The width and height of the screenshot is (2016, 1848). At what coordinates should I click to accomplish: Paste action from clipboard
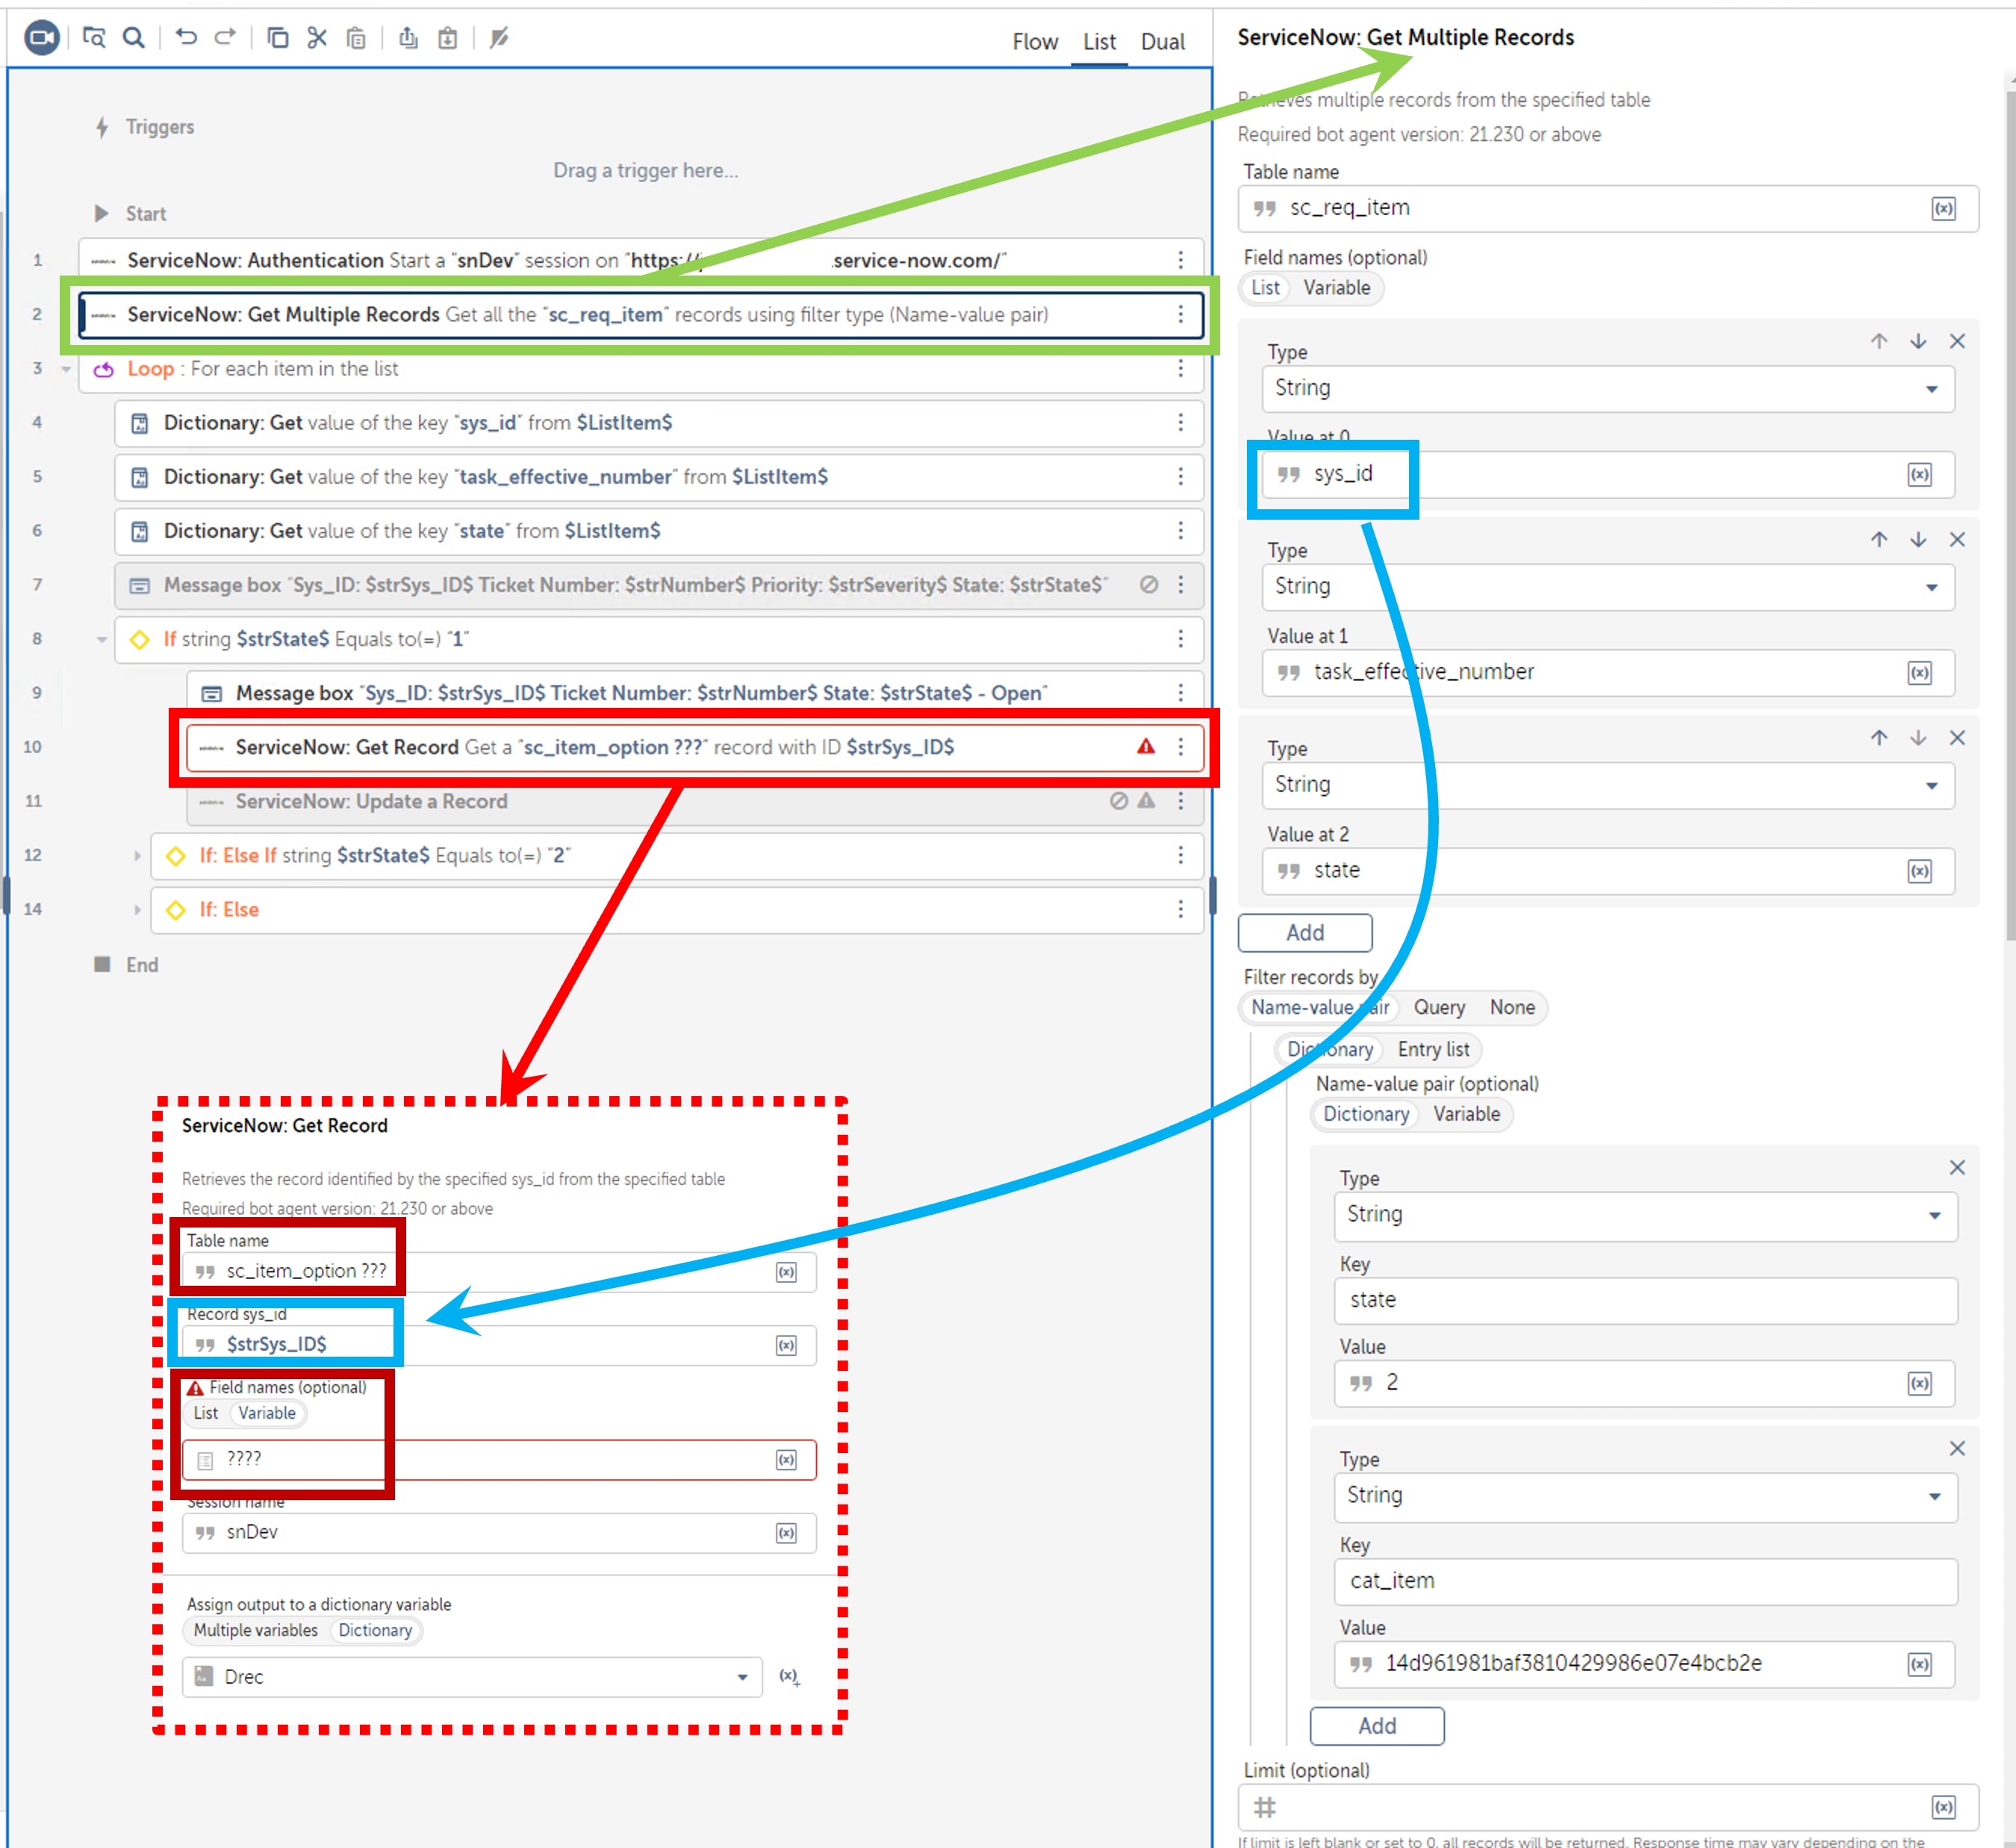coord(356,38)
